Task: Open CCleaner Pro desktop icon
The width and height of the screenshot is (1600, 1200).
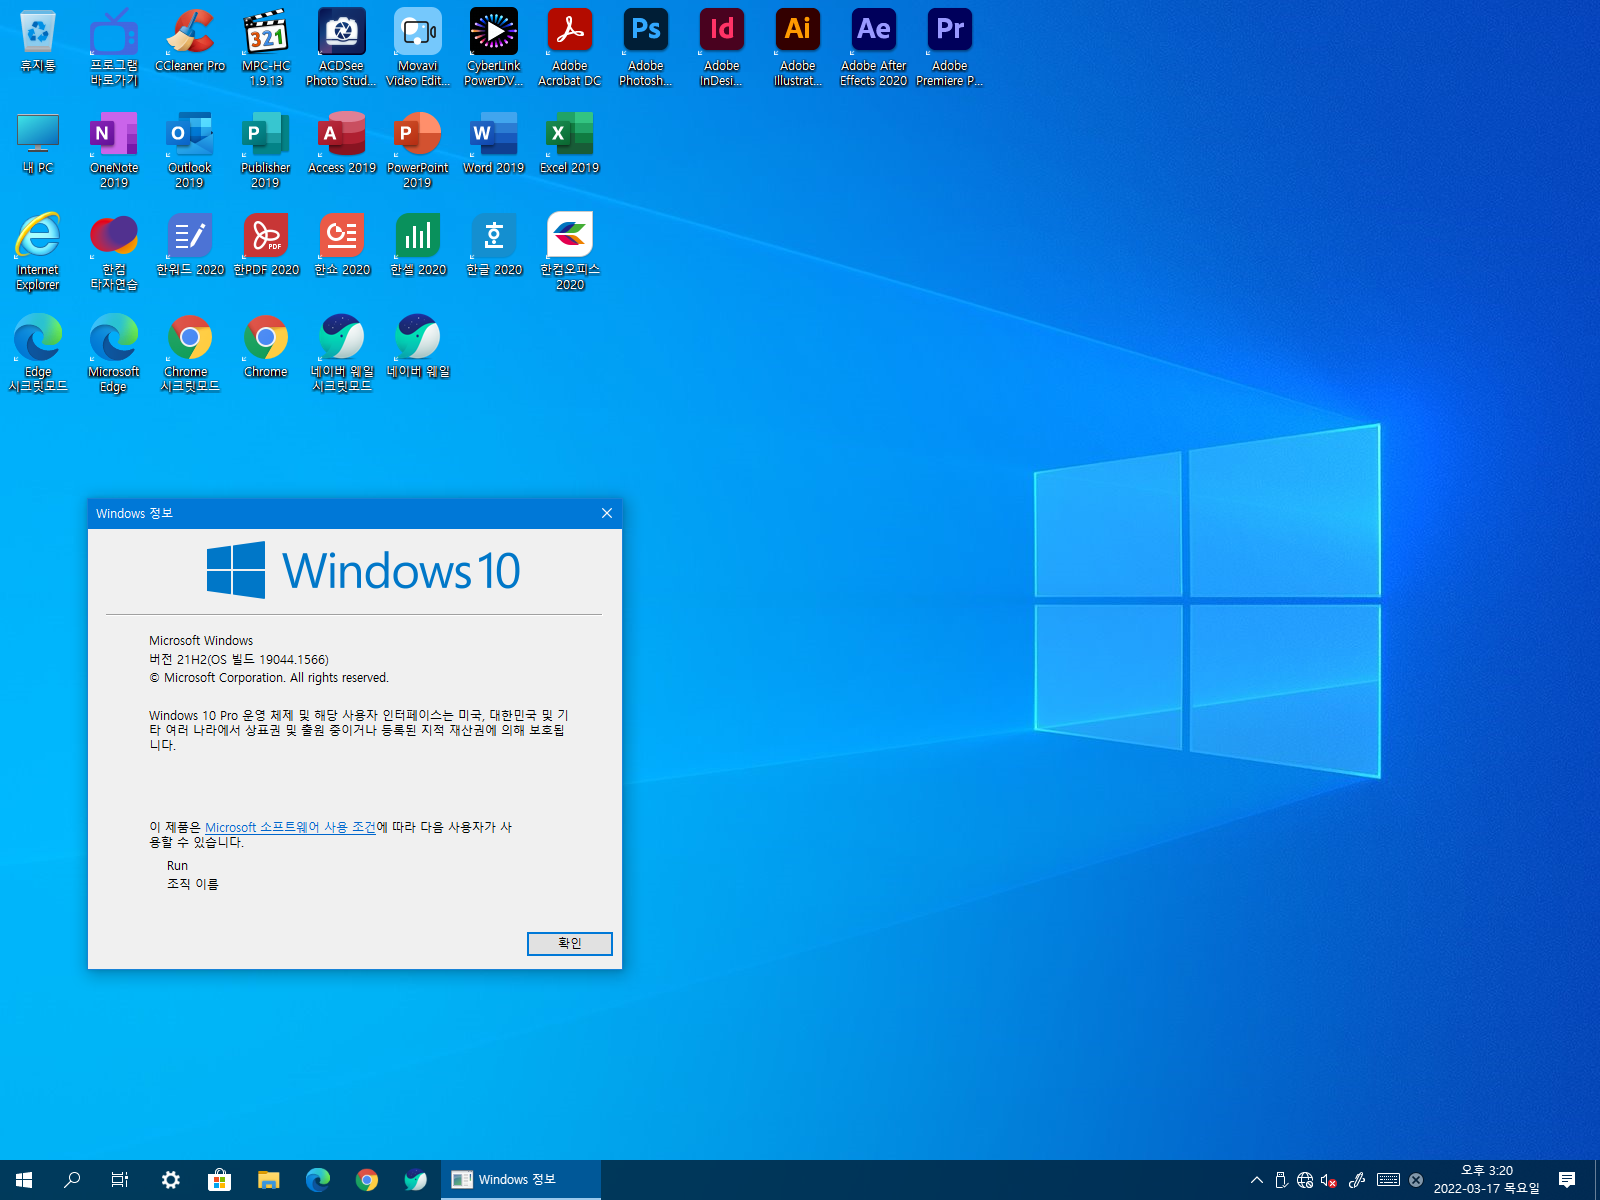Action: point(190,41)
